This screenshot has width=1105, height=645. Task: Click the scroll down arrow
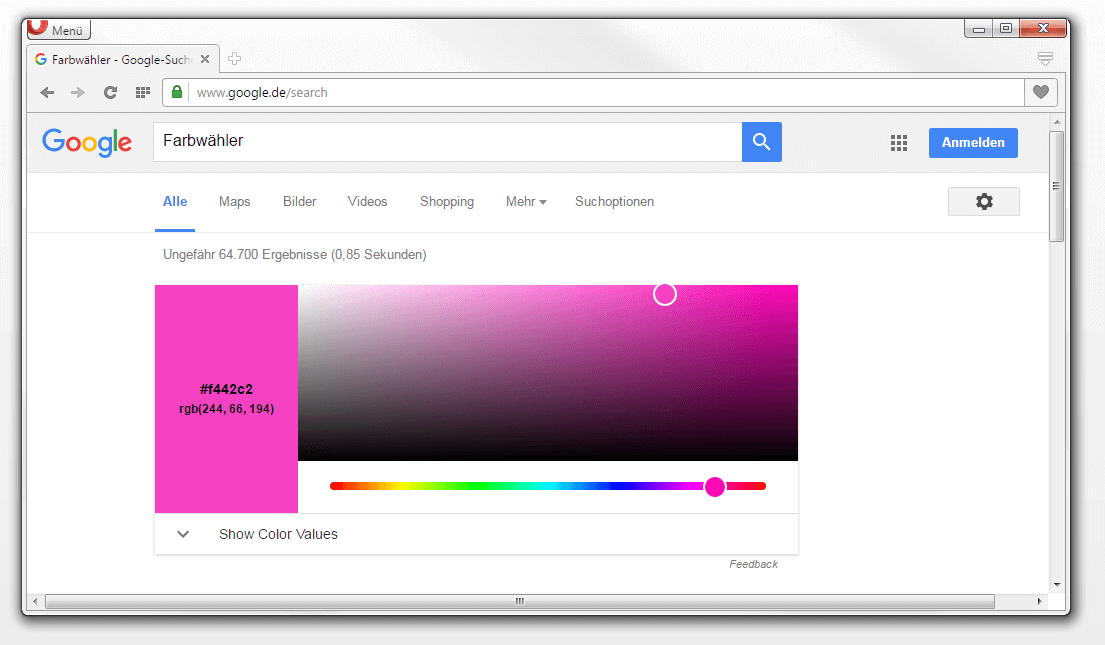[x=1056, y=584]
